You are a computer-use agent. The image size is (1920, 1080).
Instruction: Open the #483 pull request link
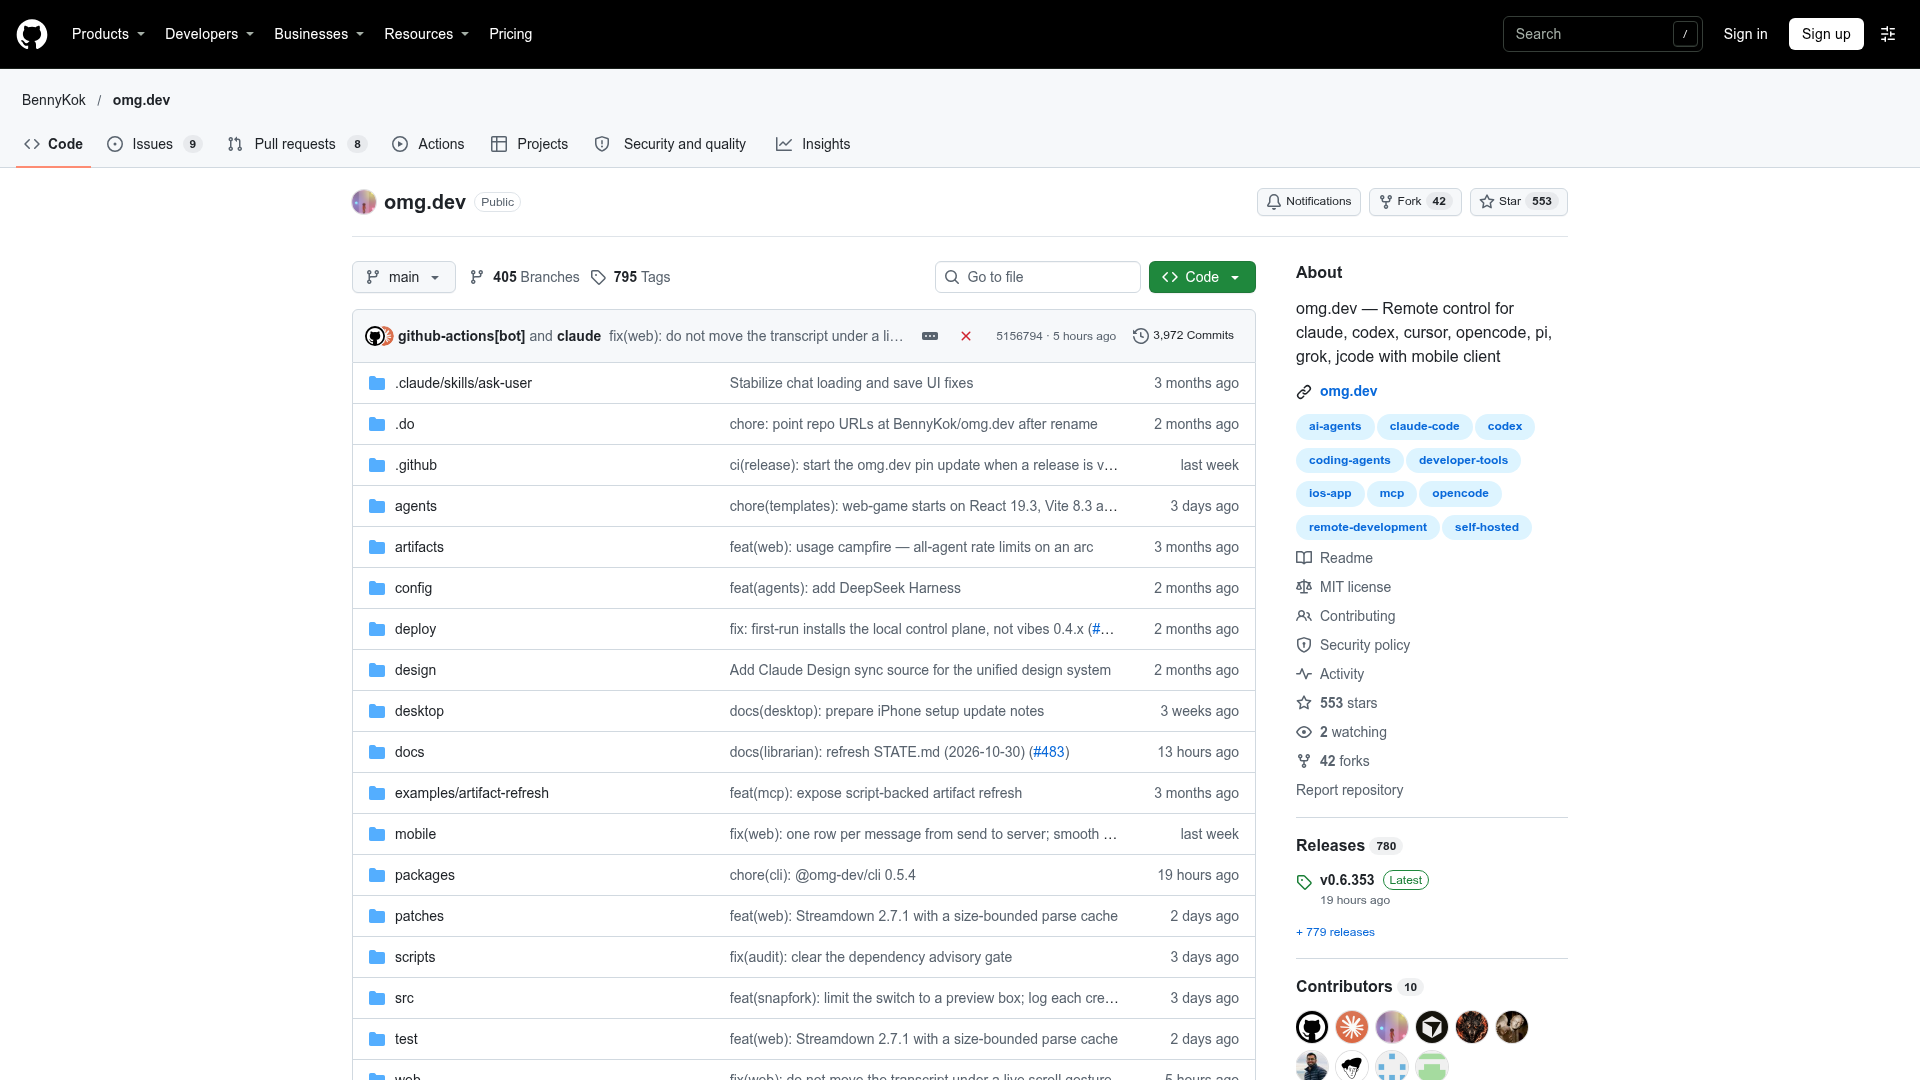[1049, 752]
